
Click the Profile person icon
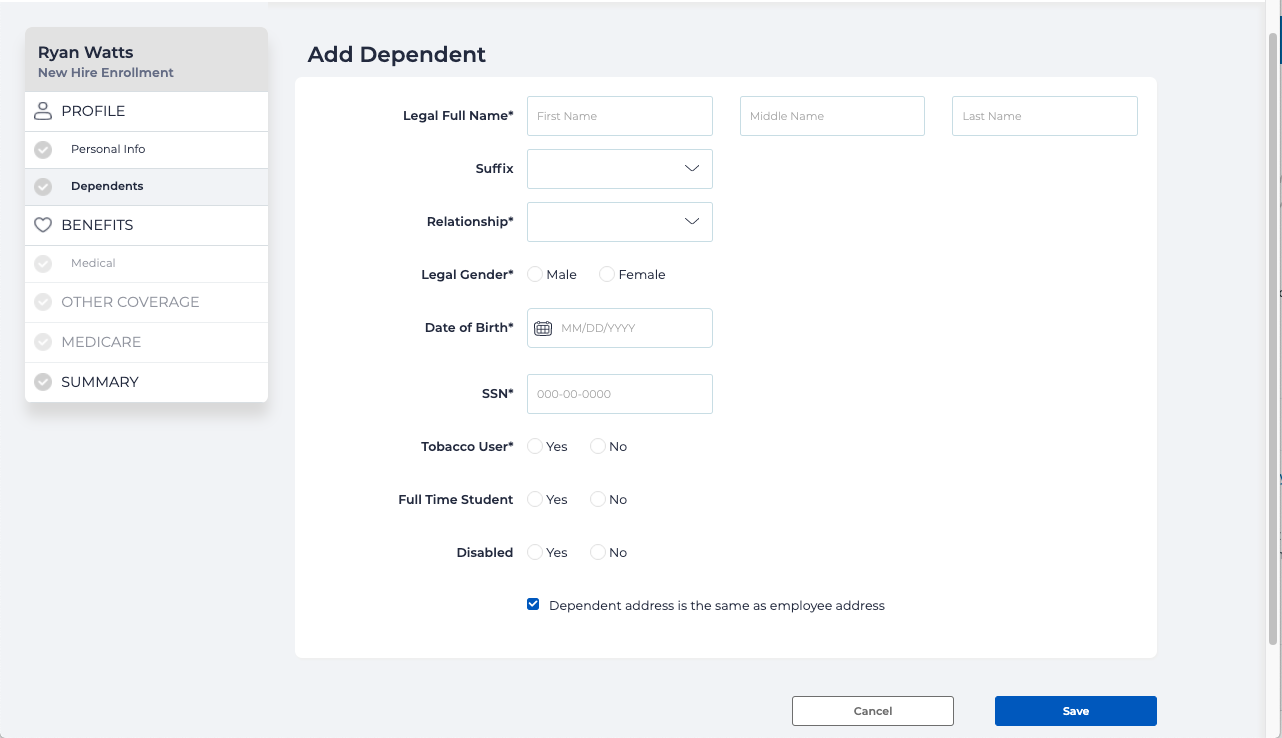tap(43, 110)
